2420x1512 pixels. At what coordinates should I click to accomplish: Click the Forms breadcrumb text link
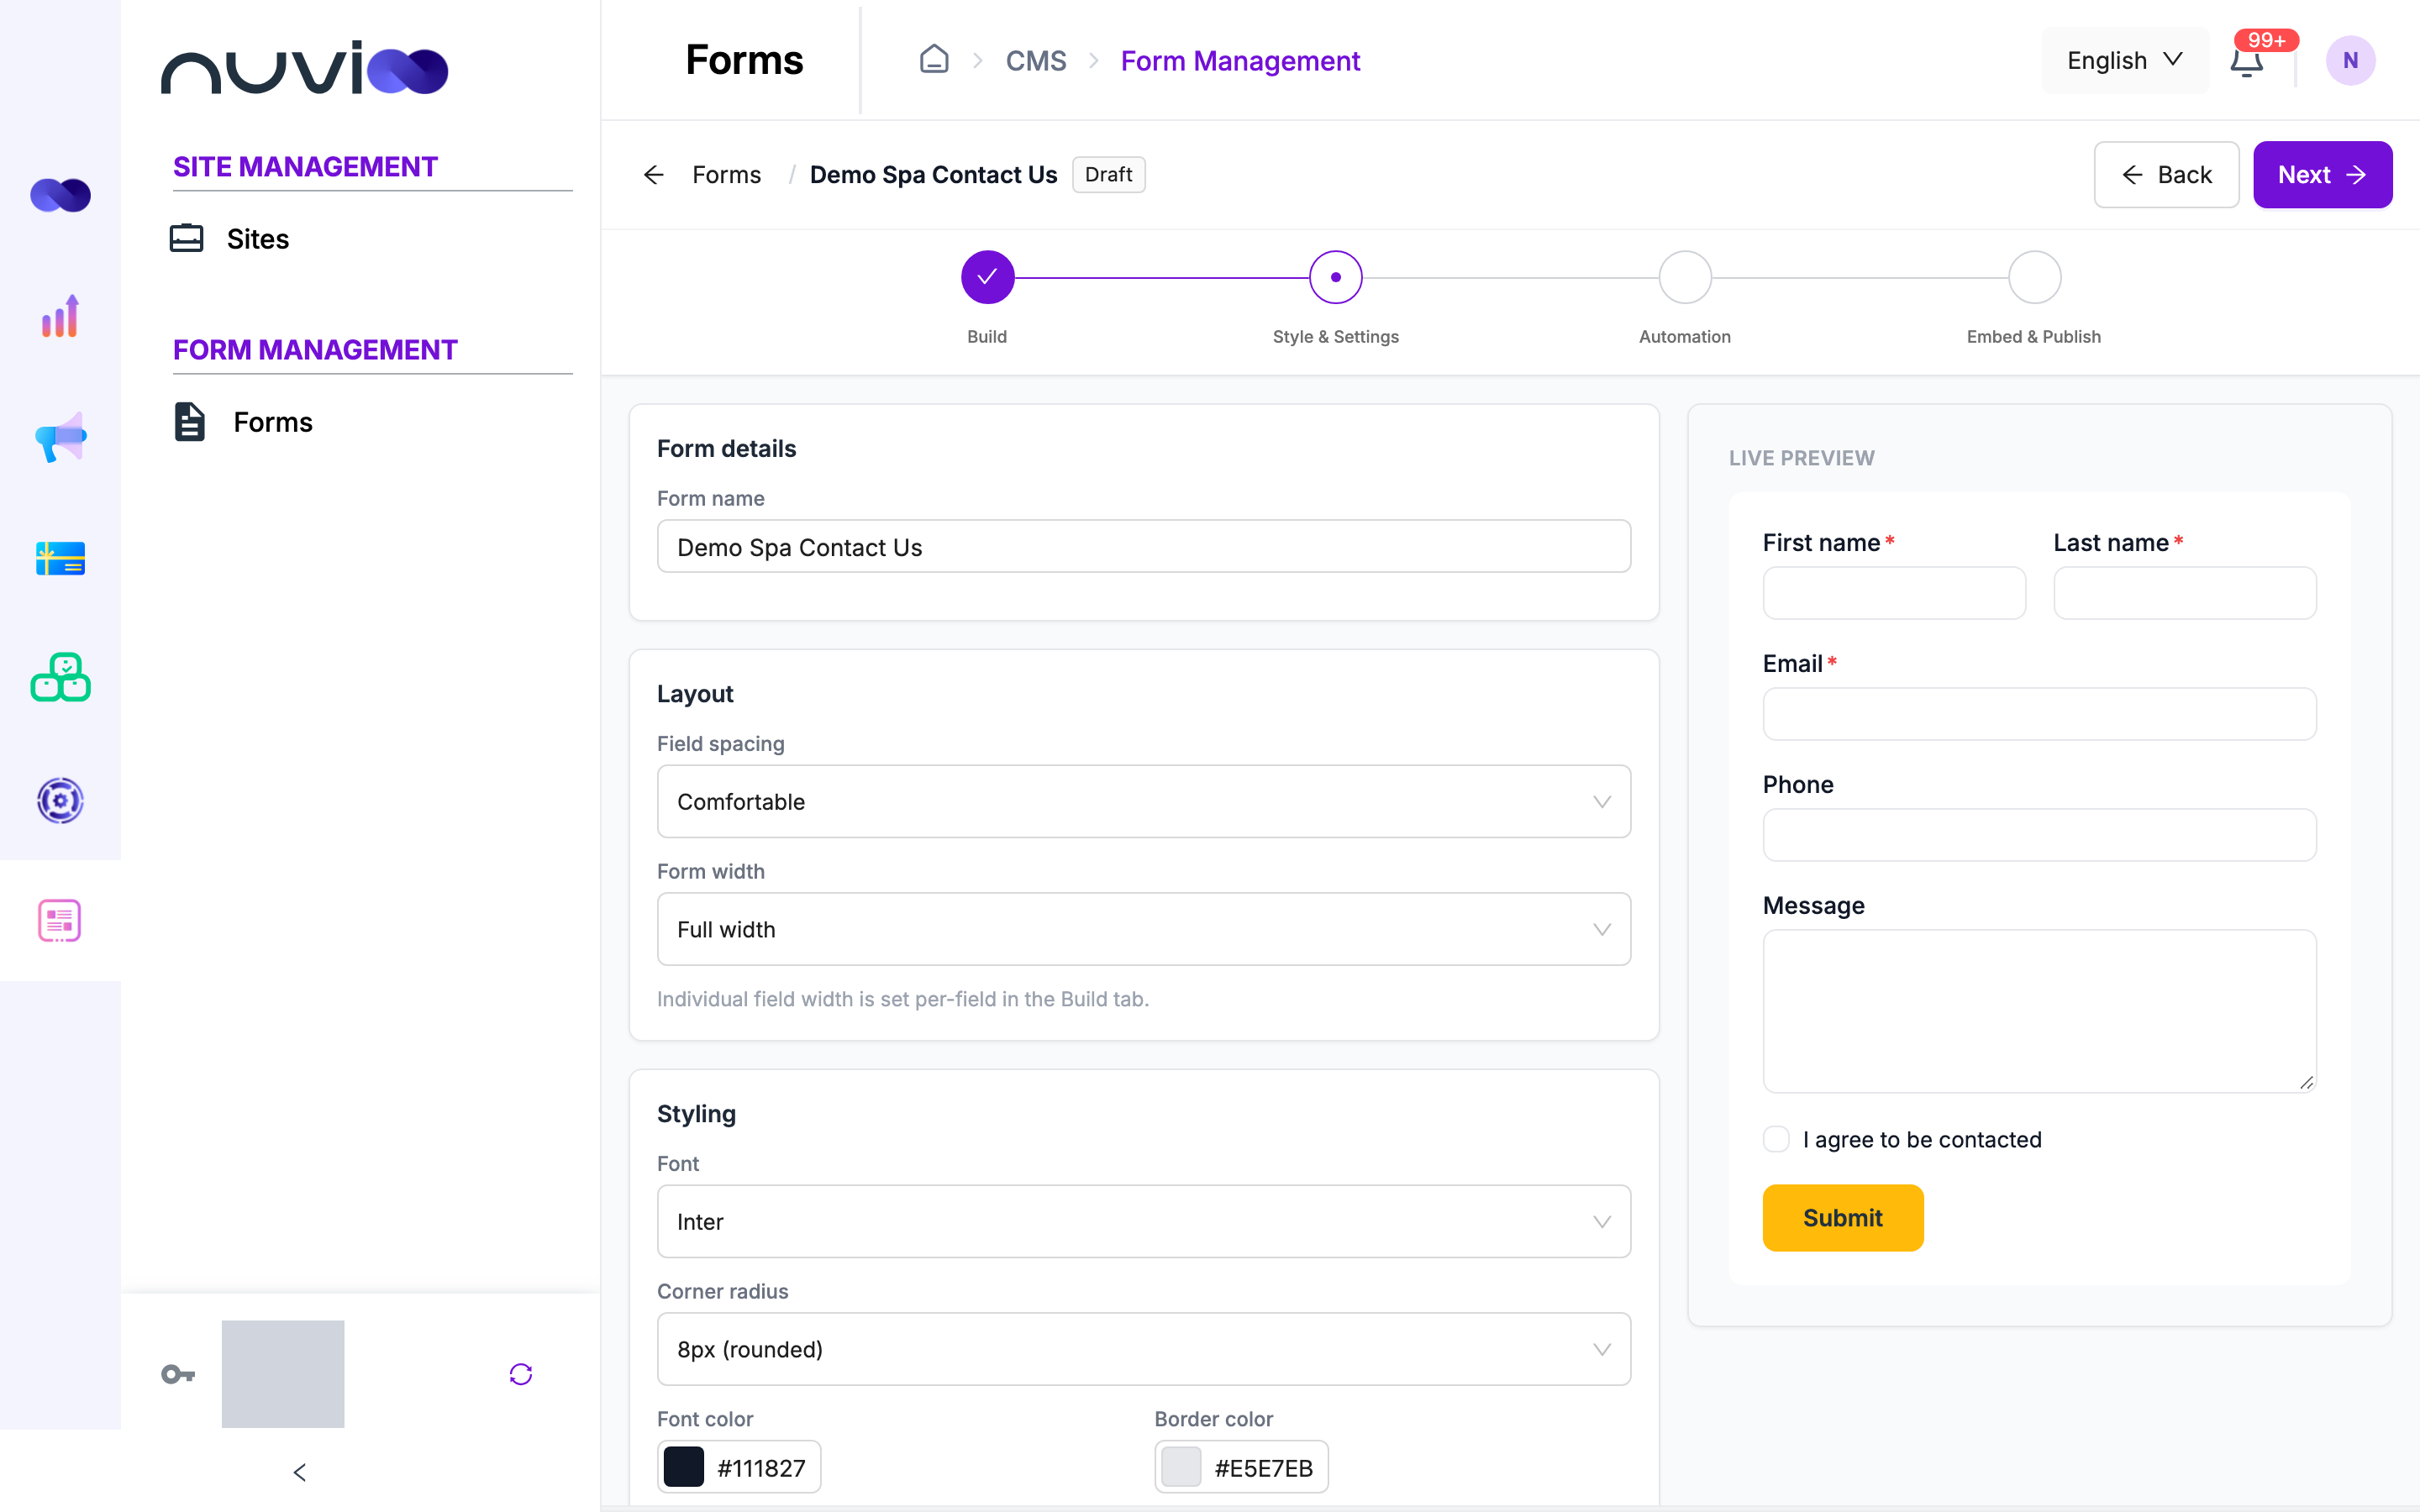tap(726, 175)
